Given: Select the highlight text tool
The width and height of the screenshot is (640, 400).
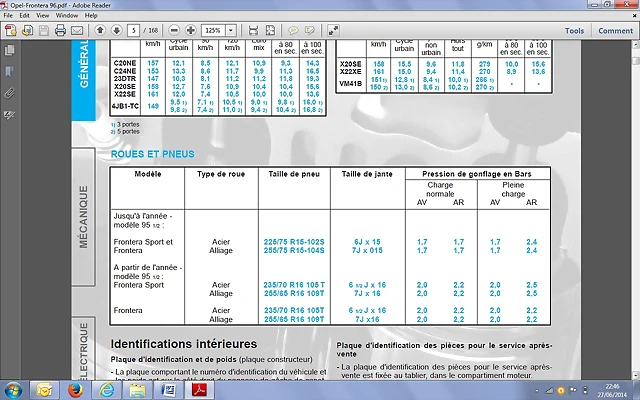Looking at the screenshot, I should [310, 31].
